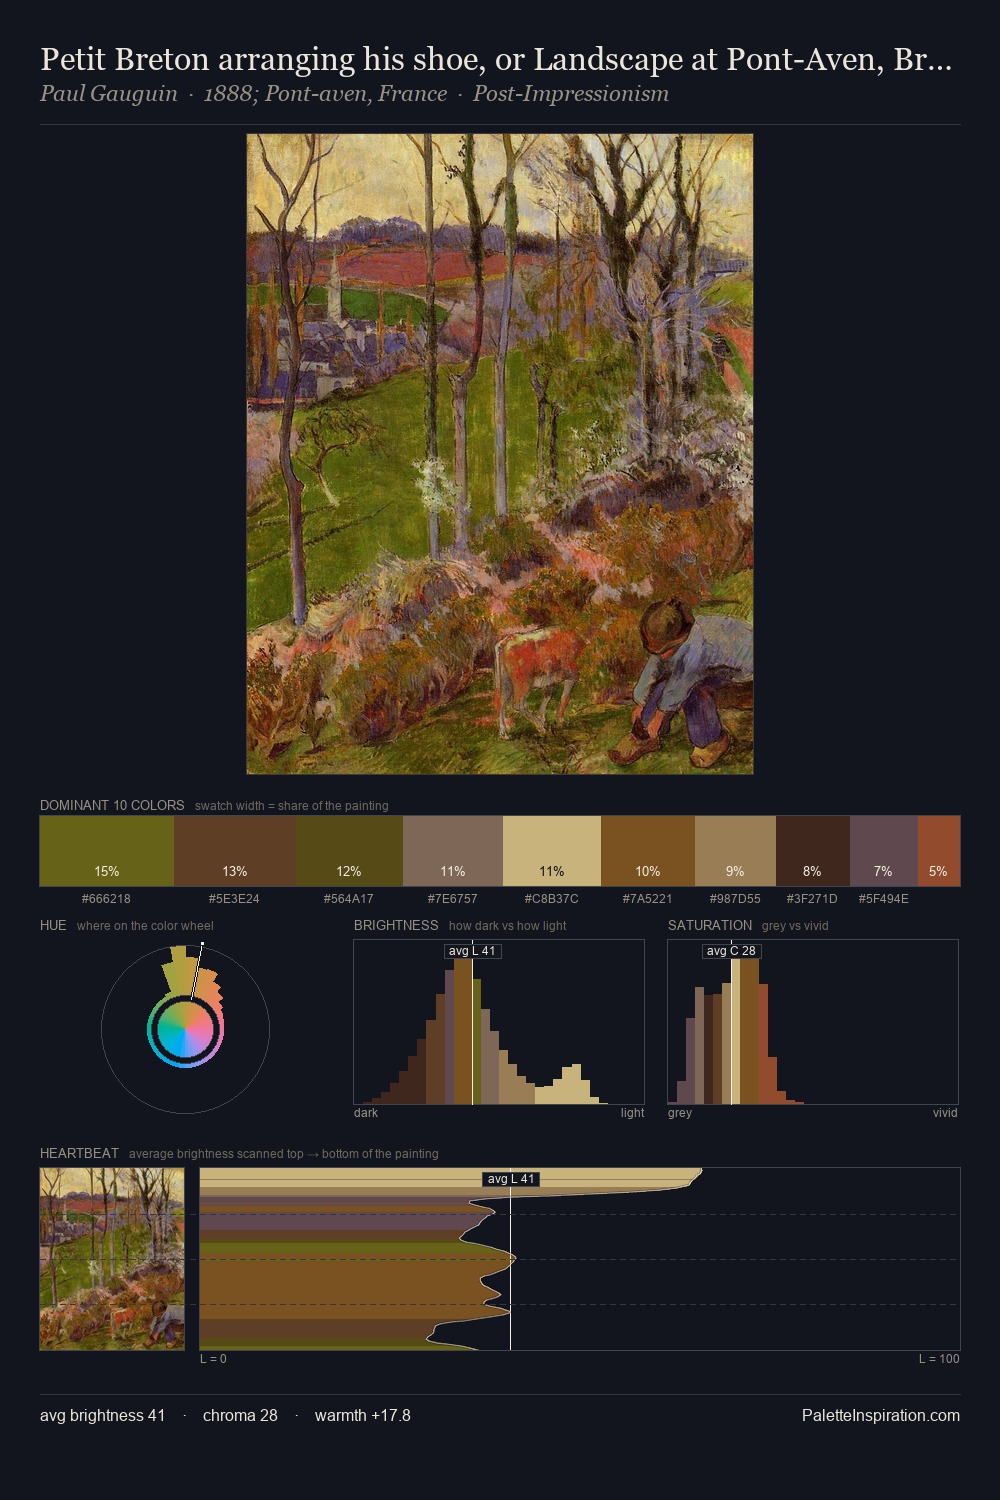Click the 'grey vs vivid' caption
Viewport: 1000px width, 1500px height.
795,926
